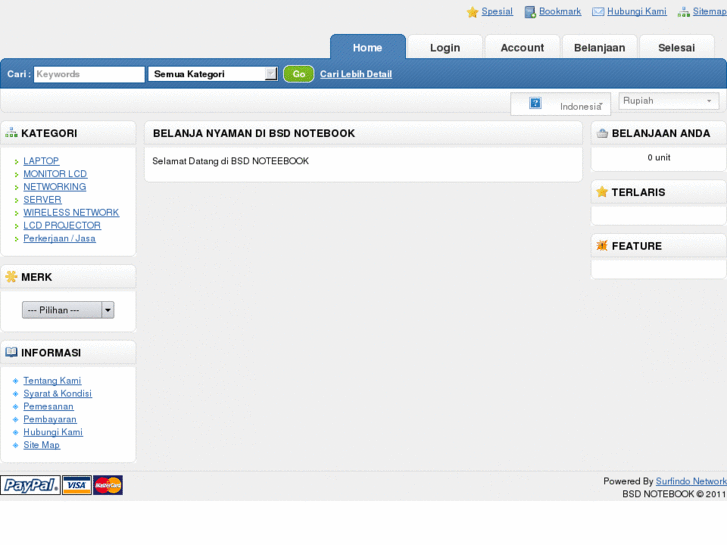Open the Login tab
The width and height of the screenshot is (727, 545).
445,47
